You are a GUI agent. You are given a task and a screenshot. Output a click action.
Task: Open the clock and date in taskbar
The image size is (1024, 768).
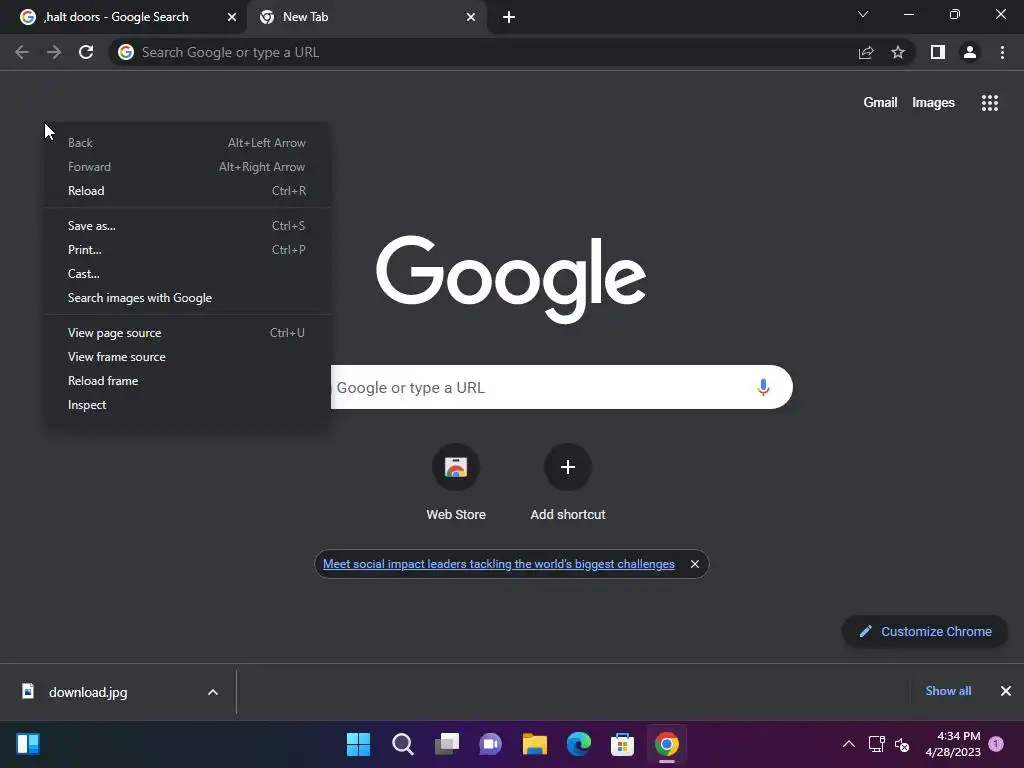[953, 744]
